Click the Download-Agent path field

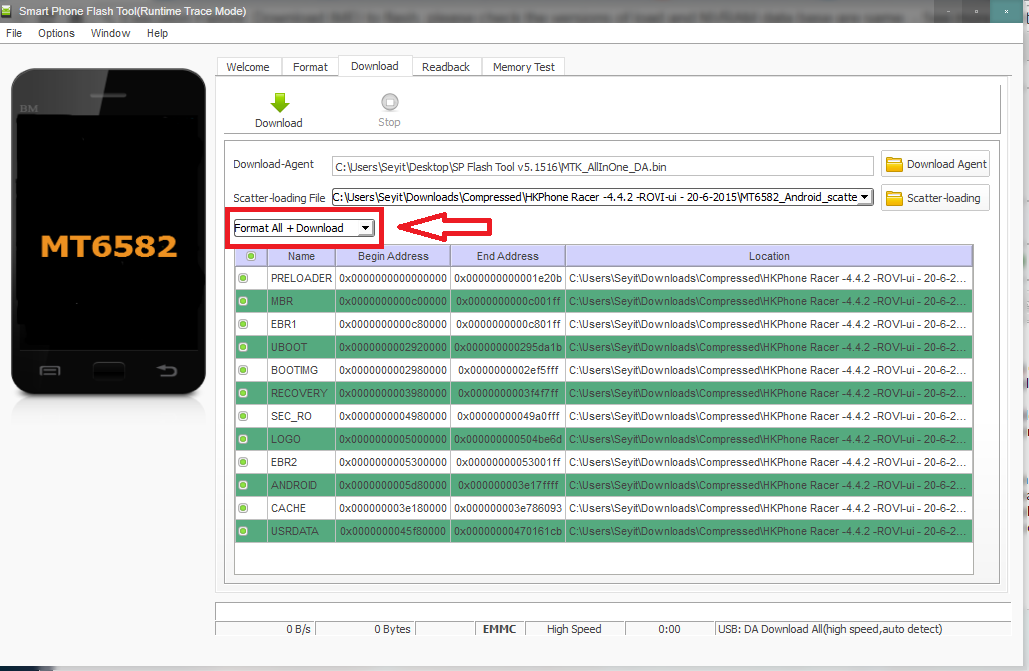(602, 166)
